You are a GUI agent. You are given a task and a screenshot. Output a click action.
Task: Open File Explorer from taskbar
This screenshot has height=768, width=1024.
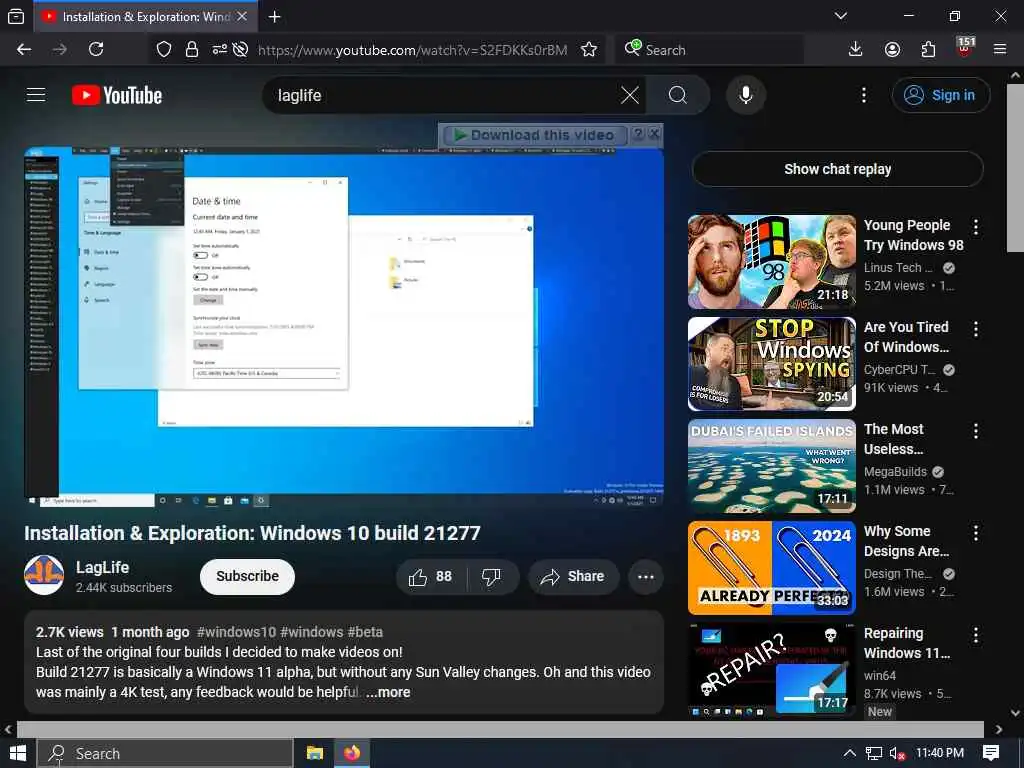pyautogui.click(x=315, y=753)
